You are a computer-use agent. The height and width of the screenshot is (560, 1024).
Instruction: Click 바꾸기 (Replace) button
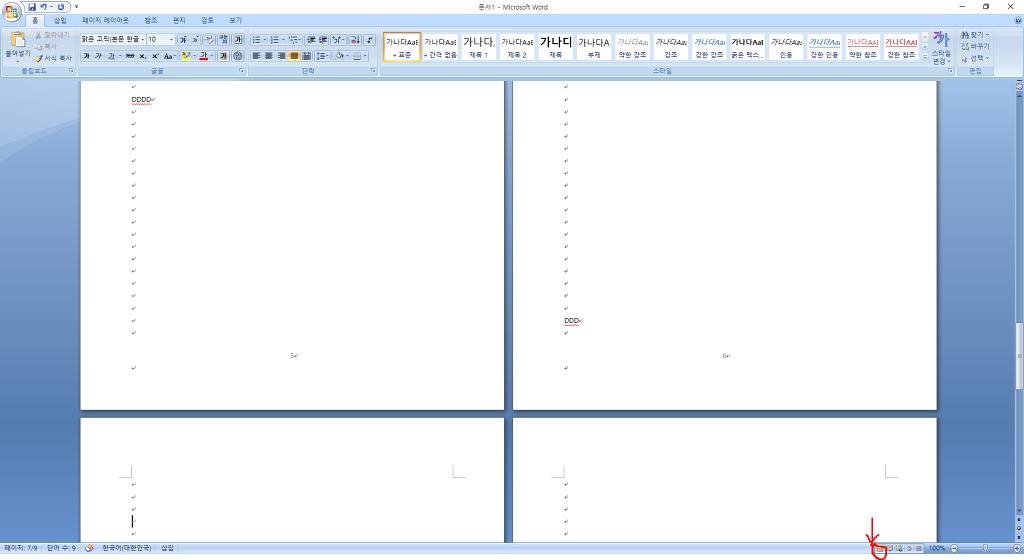click(x=976, y=46)
